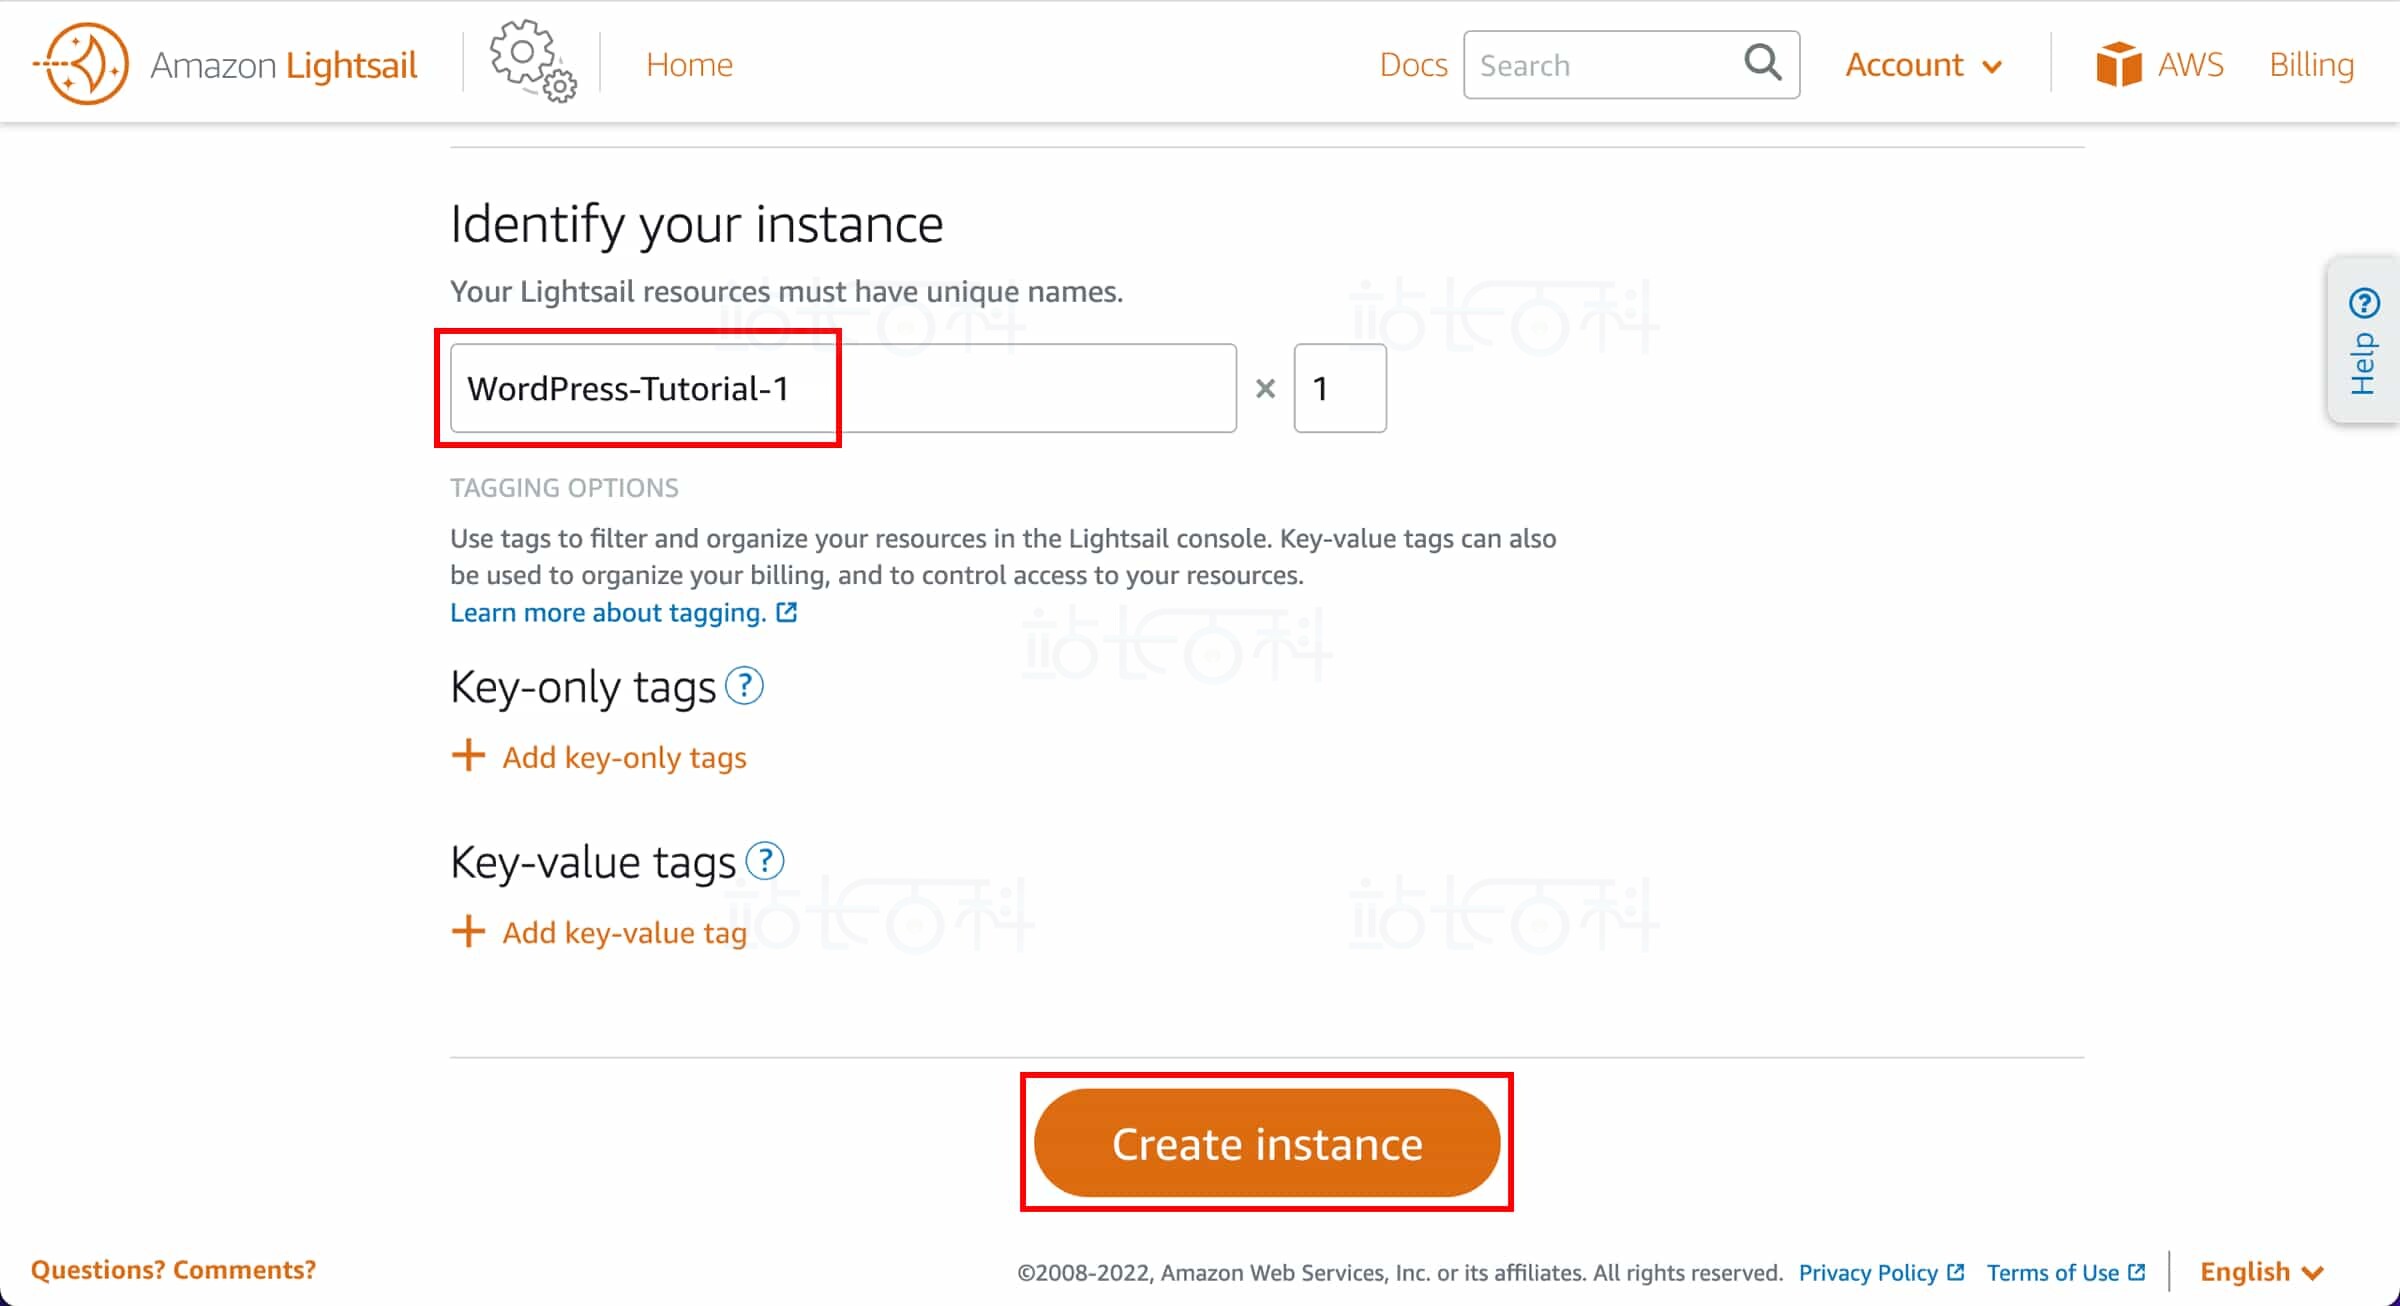Click the instance quantity field
The height and width of the screenshot is (1306, 2400).
tap(1339, 388)
